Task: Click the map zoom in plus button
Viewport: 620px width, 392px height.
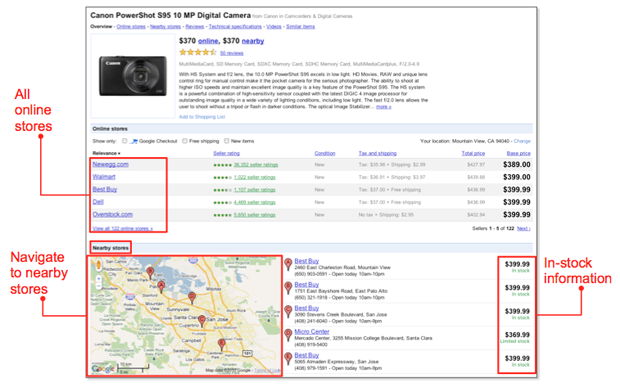Action: (98, 278)
